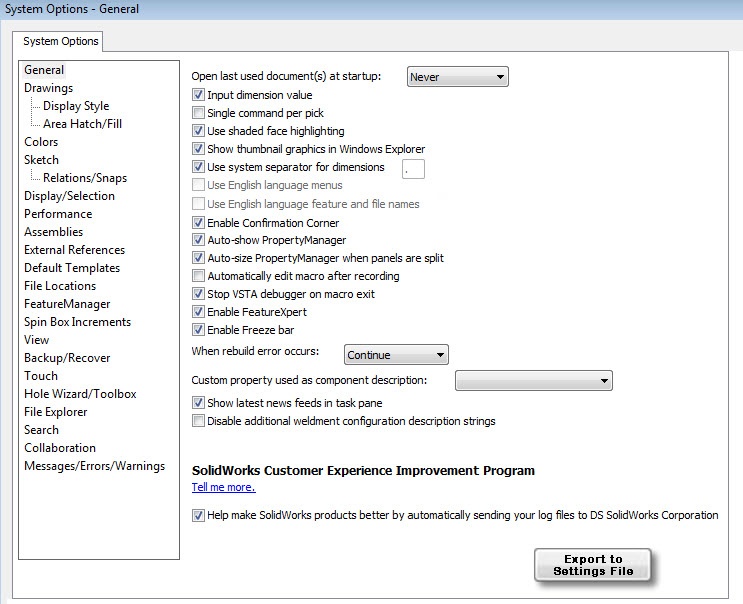Uncheck Enable FeatureXpert
743x604 pixels.
[198, 312]
